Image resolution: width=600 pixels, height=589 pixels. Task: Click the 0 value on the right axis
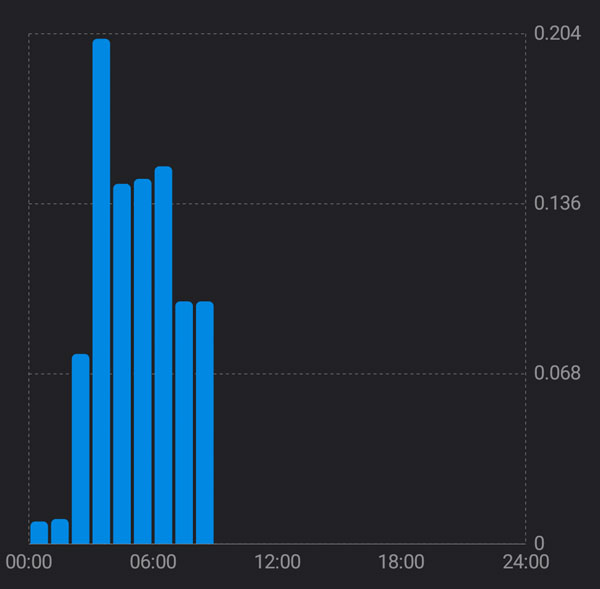(540, 543)
